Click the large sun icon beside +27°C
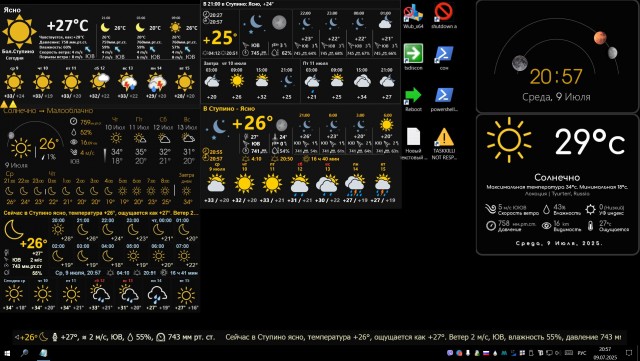This screenshot has width=640, height=361. pos(19,31)
